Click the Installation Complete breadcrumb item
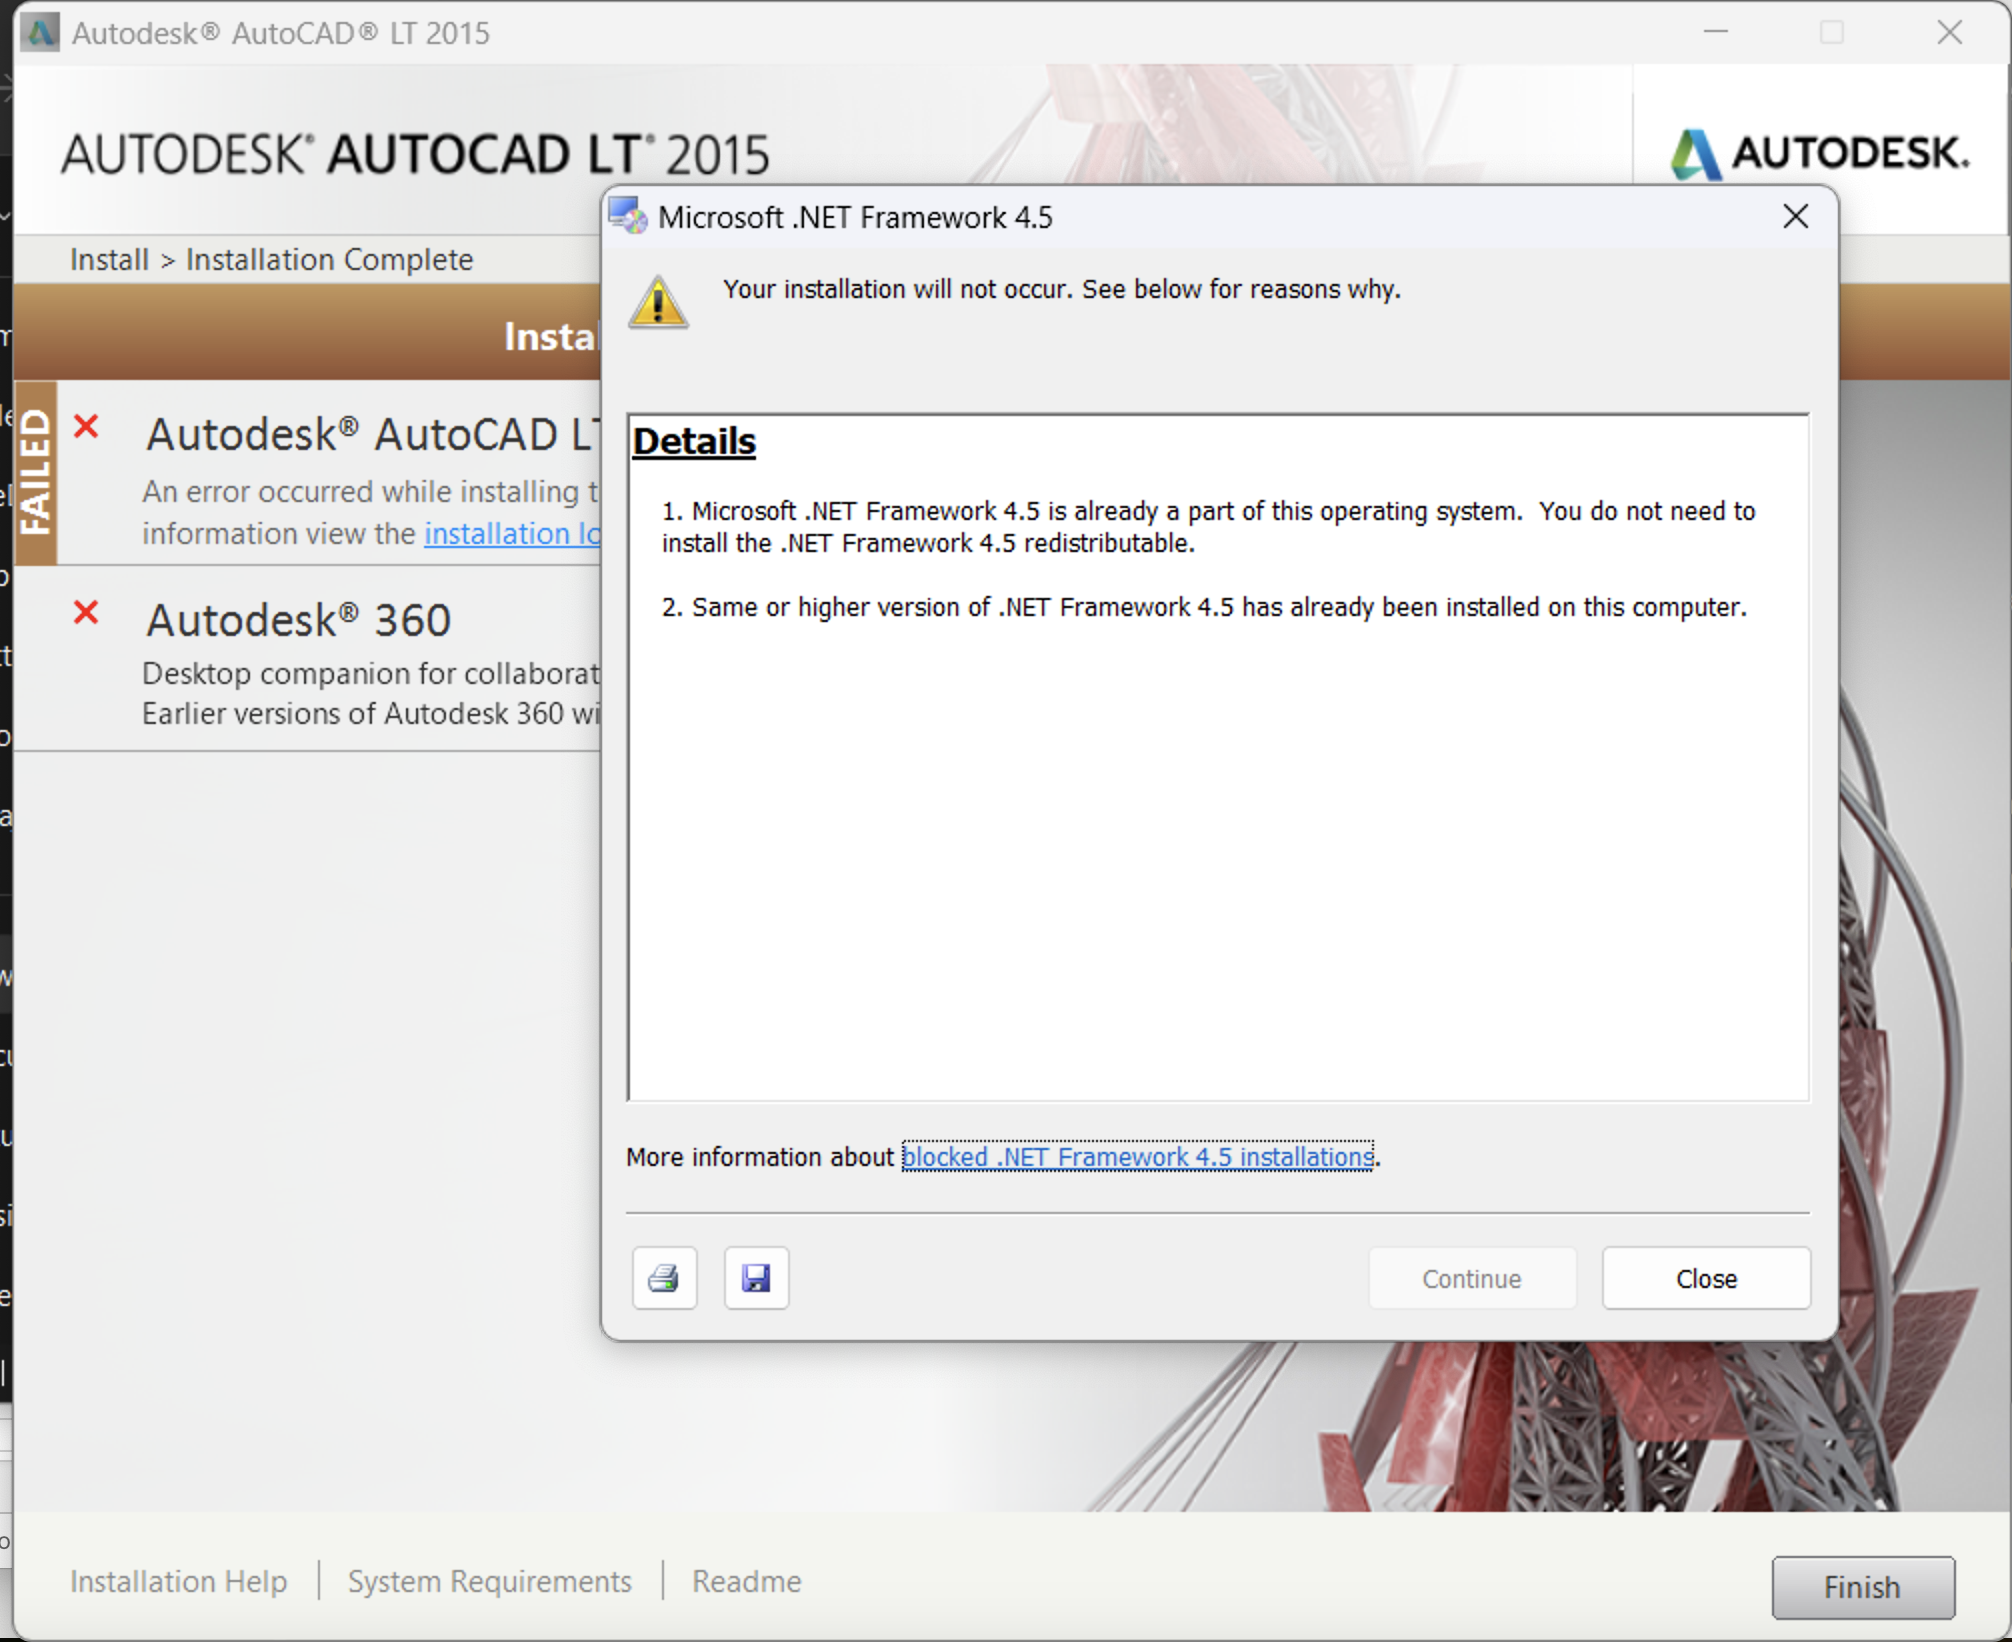 point(328,259)
